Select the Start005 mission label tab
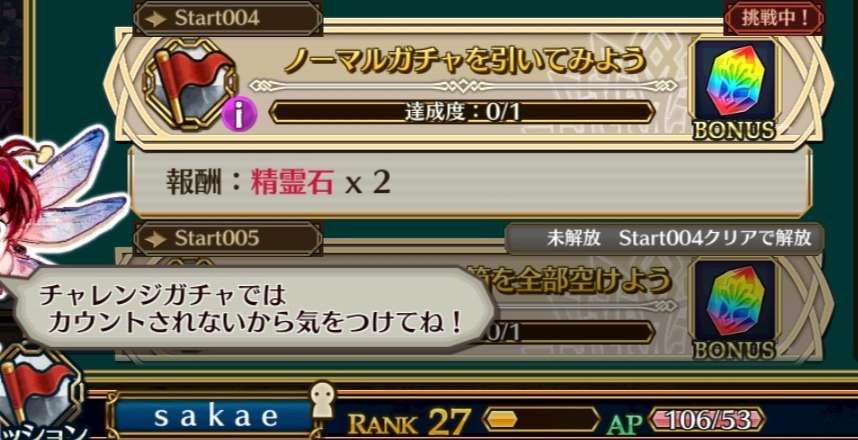This screenshot has width=858, height=440. coord(228,239)
